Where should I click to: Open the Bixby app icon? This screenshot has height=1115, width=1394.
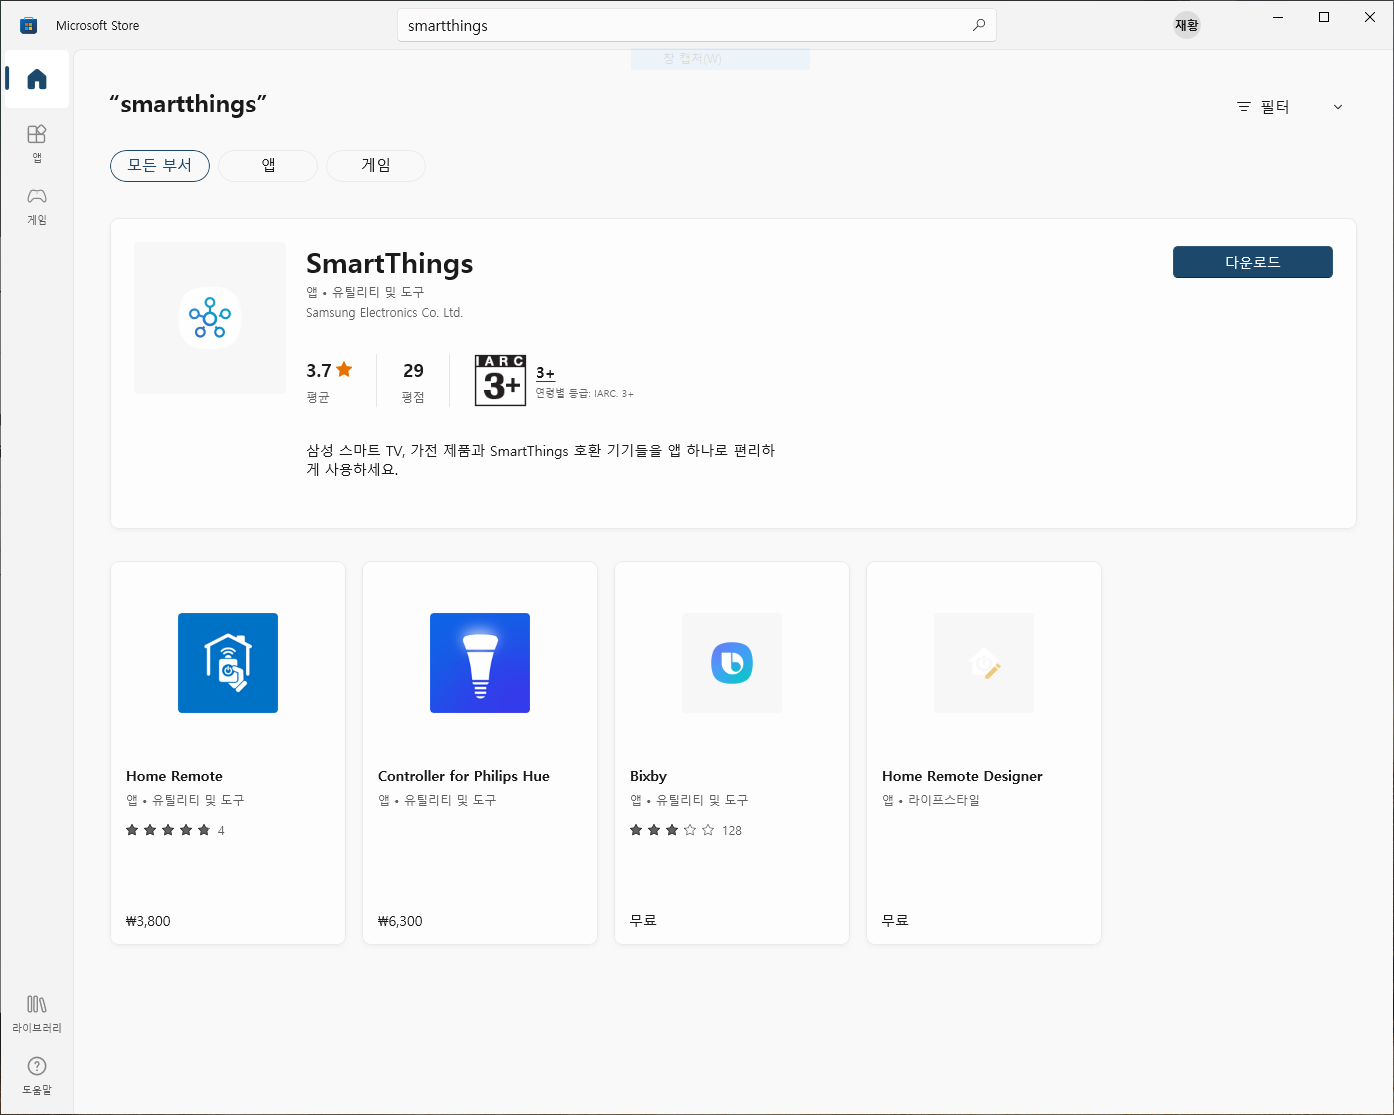(x=732, y=663)
